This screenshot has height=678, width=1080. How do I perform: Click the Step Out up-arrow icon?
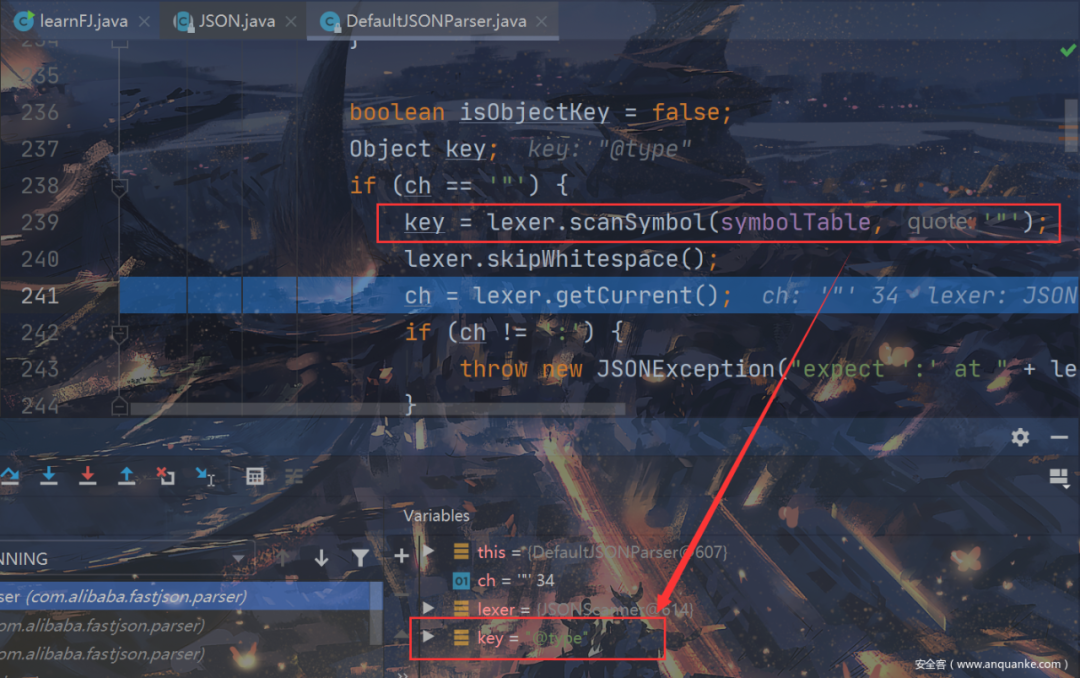click(126, 475)
